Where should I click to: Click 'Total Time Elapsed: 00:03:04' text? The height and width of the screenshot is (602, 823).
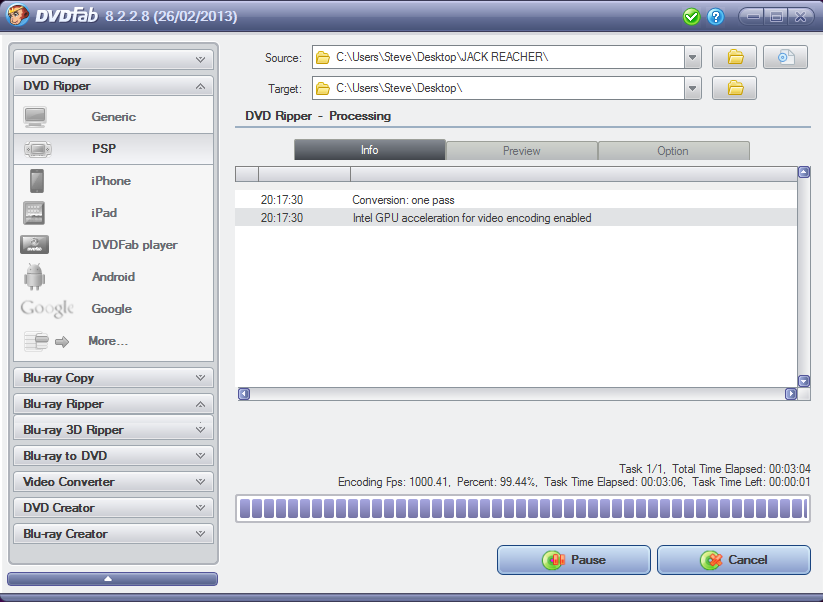[x=741, y=469]
